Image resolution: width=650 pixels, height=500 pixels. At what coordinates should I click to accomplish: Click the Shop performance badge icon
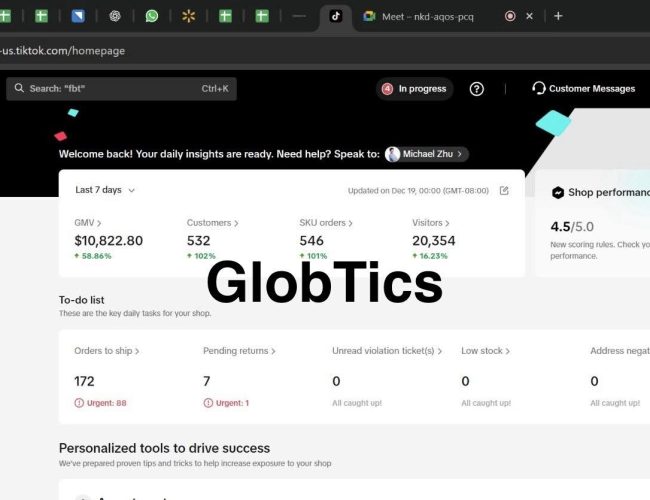558,192
